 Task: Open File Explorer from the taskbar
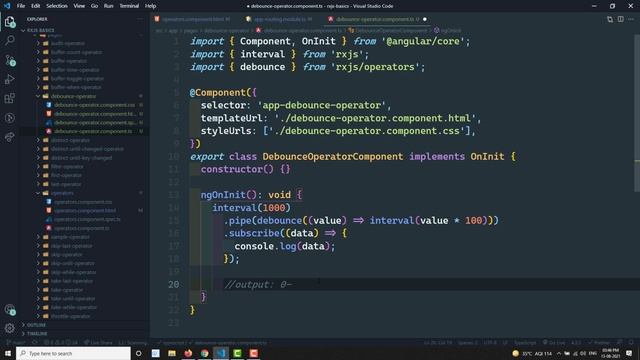(x=172, y=353)
